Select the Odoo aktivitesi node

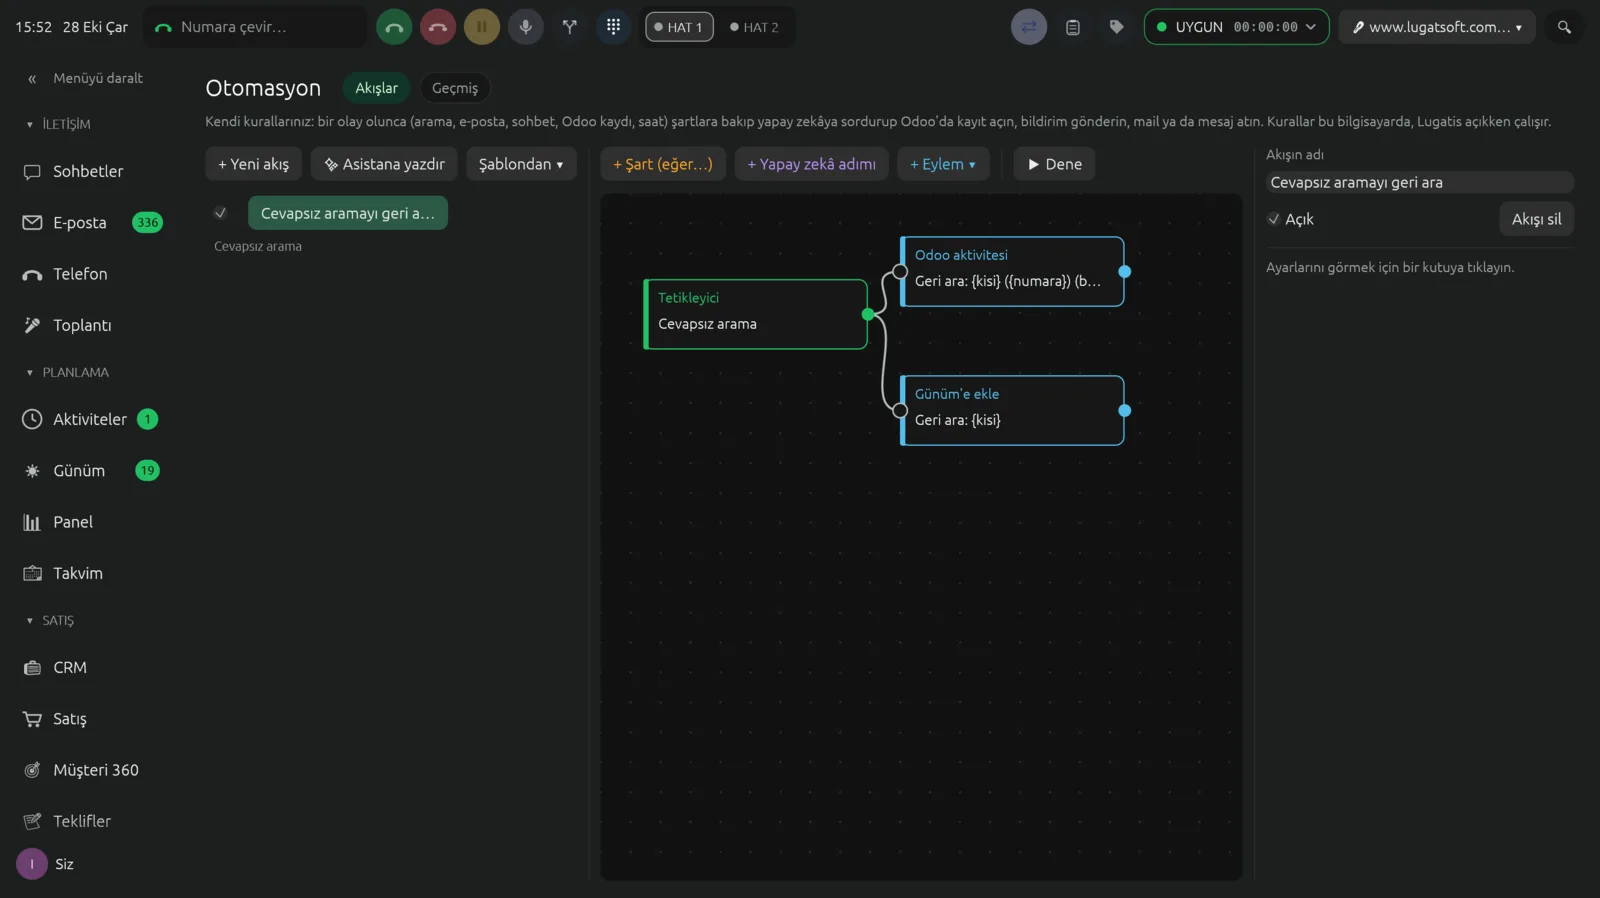tap(1012, 271)
